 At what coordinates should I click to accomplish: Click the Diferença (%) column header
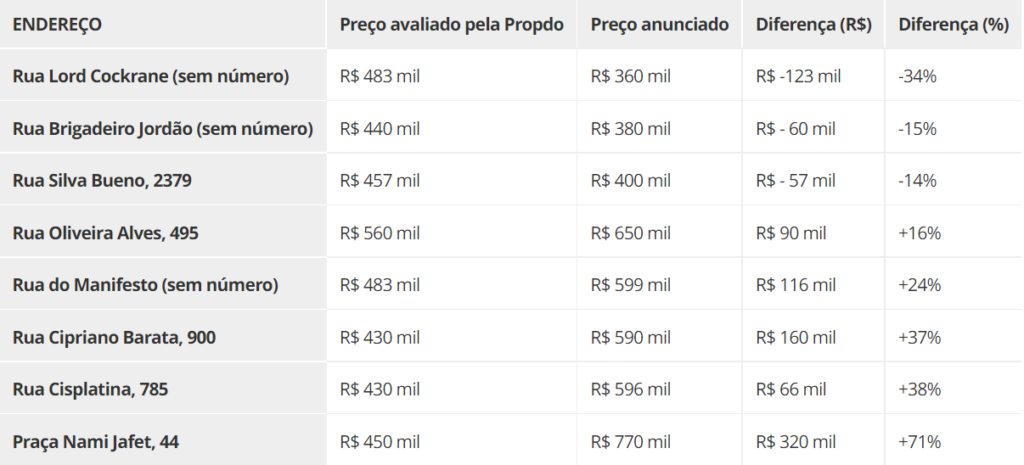pyautogui.click(x=954, y=24)
